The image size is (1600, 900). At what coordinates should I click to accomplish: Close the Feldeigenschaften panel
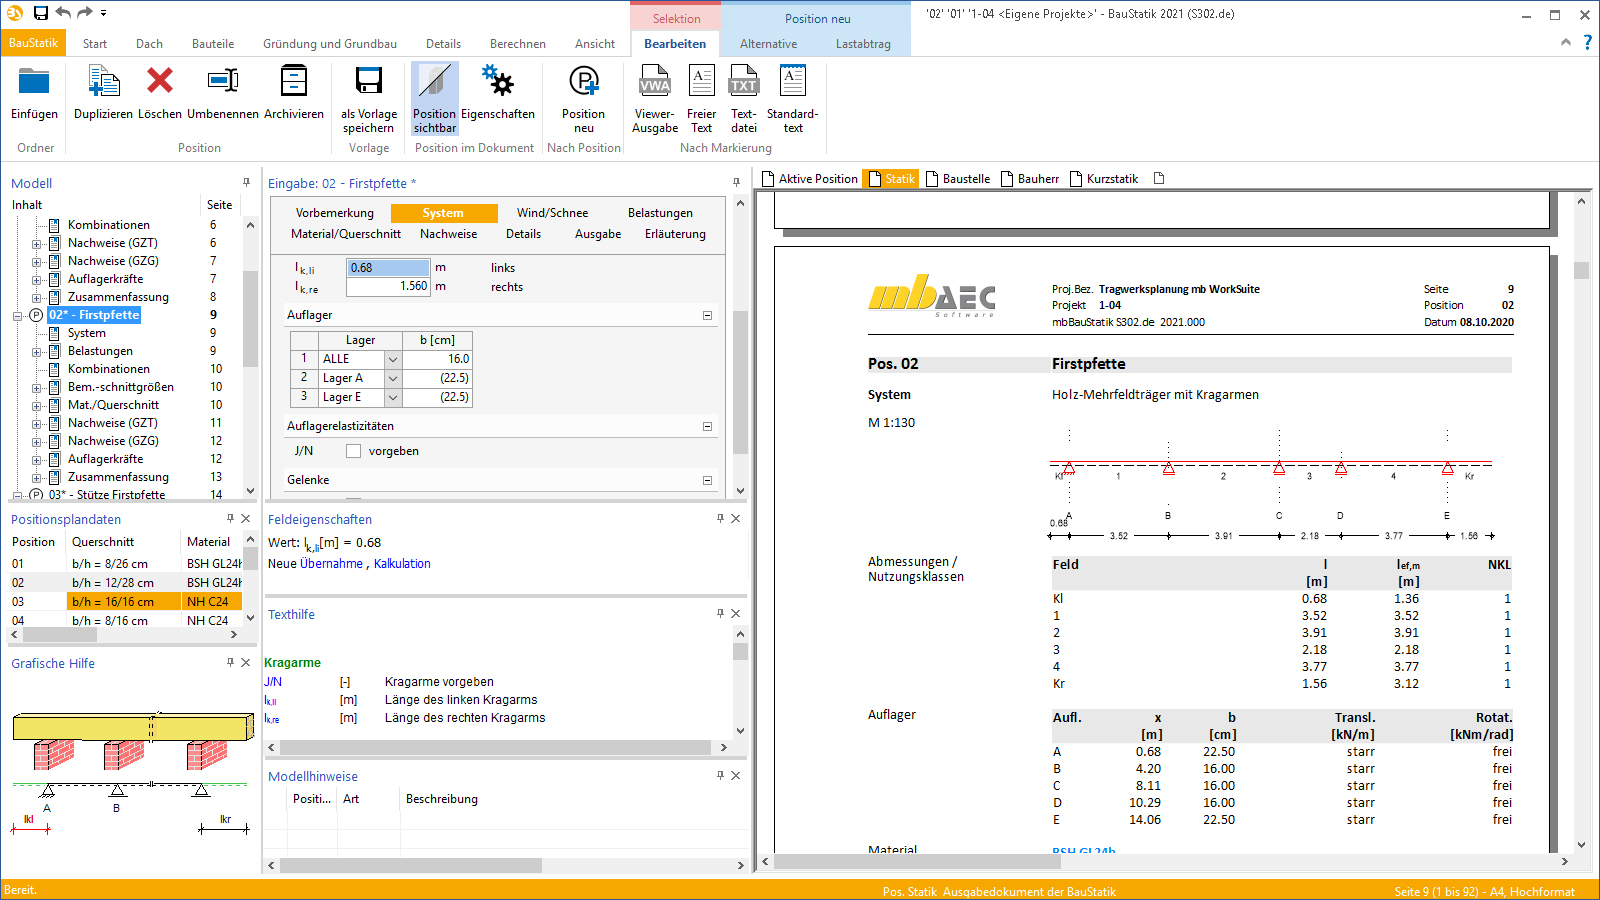(736, 518)
